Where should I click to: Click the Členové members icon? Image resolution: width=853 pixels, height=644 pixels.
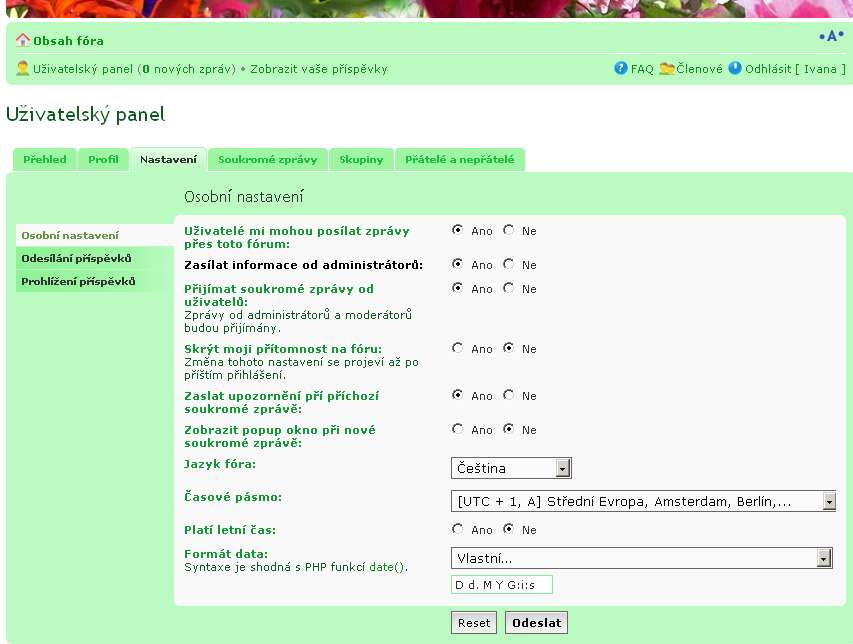(666, 69)
